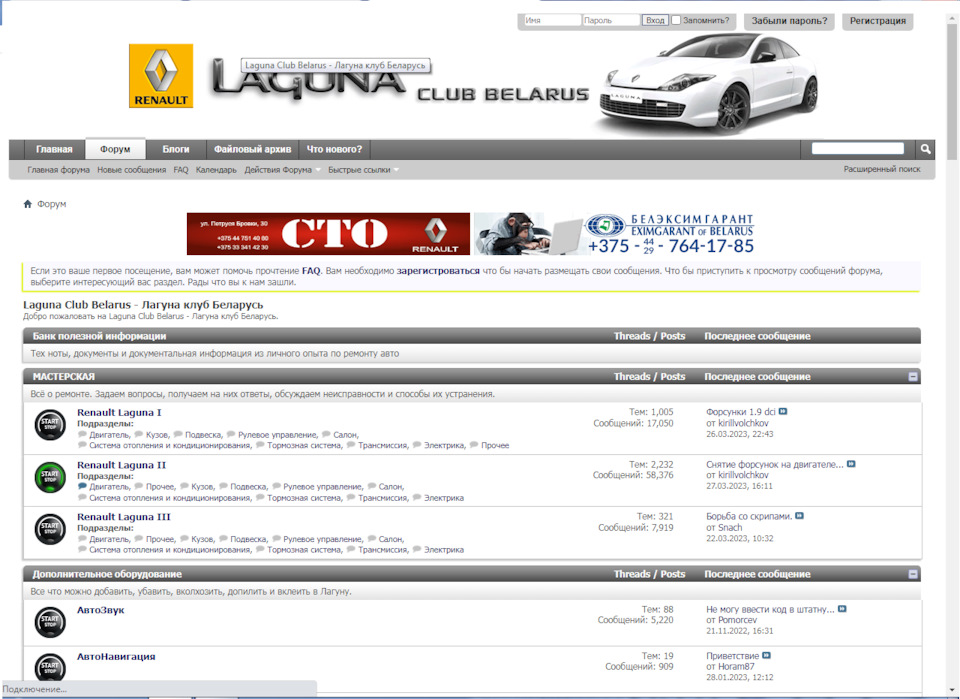Click the Start/Stop icon beside Renault Laguna III
Viewport: 960px width, 699px height.
tap(50, 529)
